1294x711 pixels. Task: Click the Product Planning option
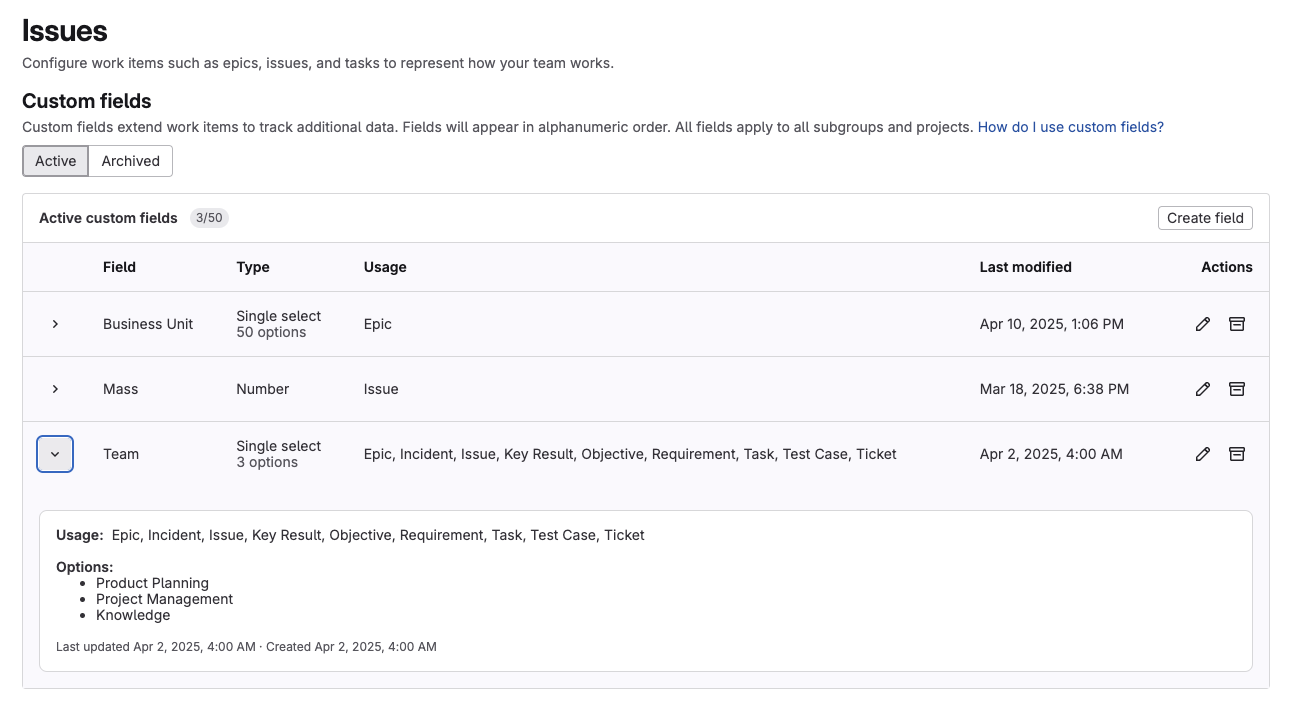tap(152, 583)
